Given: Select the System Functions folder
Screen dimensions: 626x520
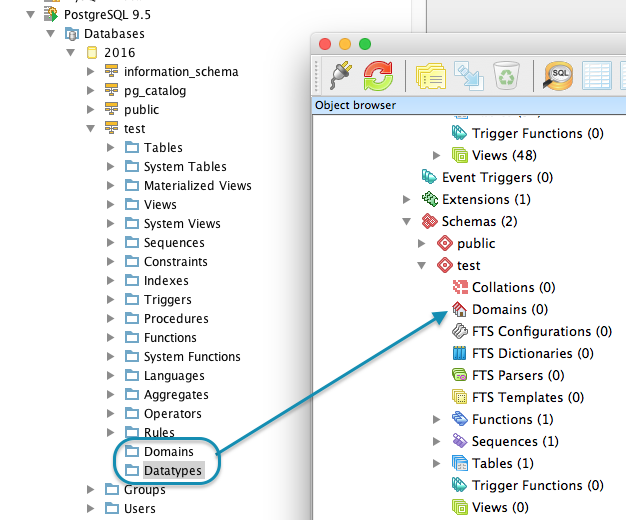Looking at the screenshot, I should (x=192, y=356).
